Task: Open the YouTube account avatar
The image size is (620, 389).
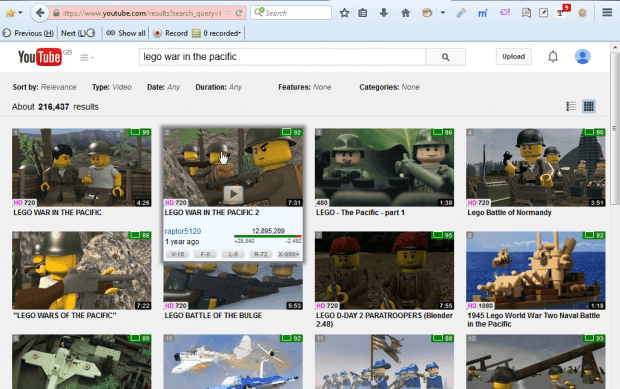Action: 582,57
